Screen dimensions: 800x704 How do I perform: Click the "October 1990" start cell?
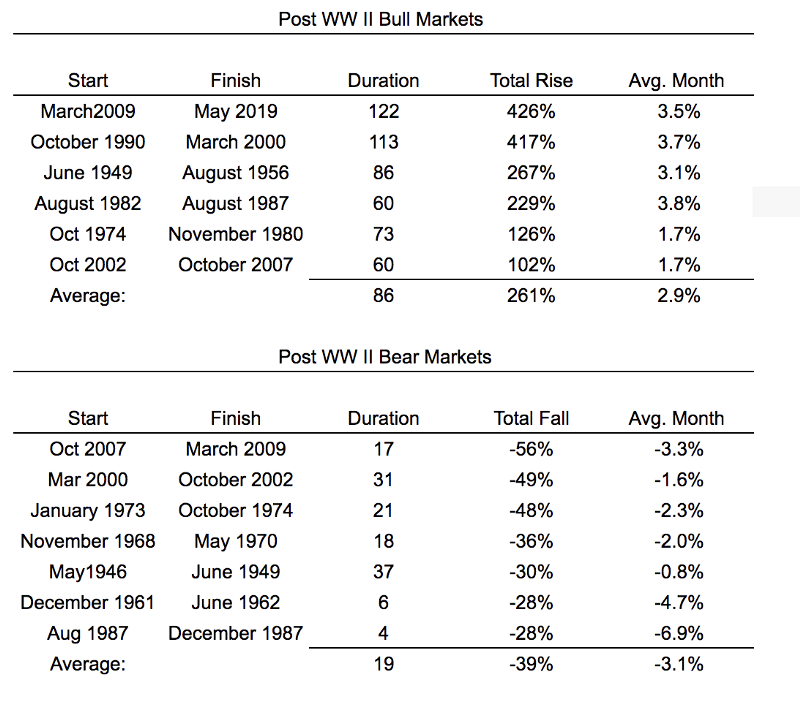pyautogui.click(x=88, y=142)
